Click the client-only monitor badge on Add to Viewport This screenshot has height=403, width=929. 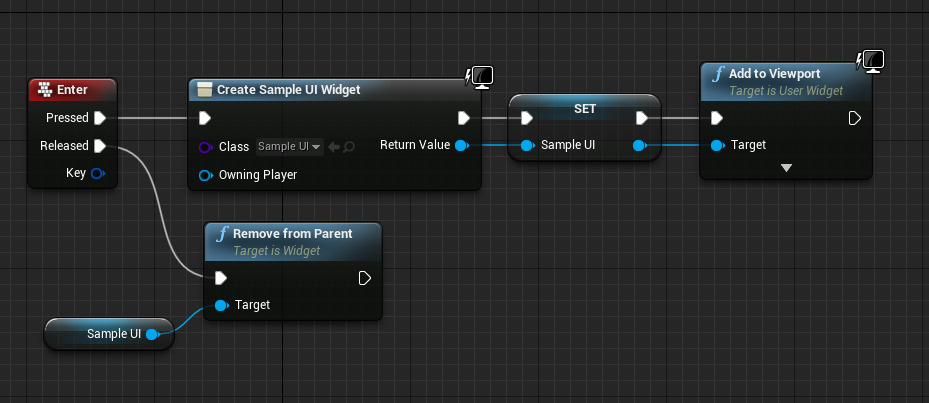coord(871,62)
